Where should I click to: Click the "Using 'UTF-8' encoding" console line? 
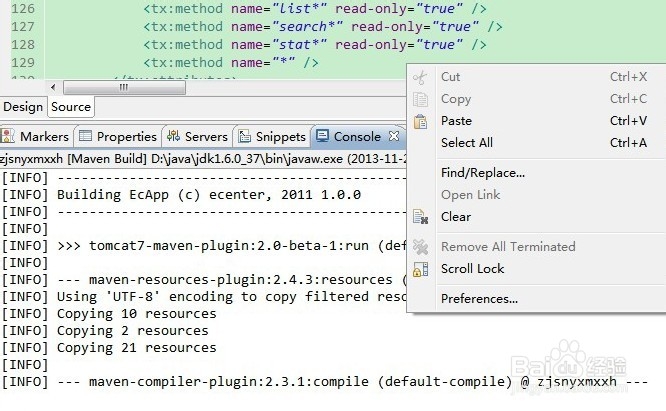tap(204, 297)
